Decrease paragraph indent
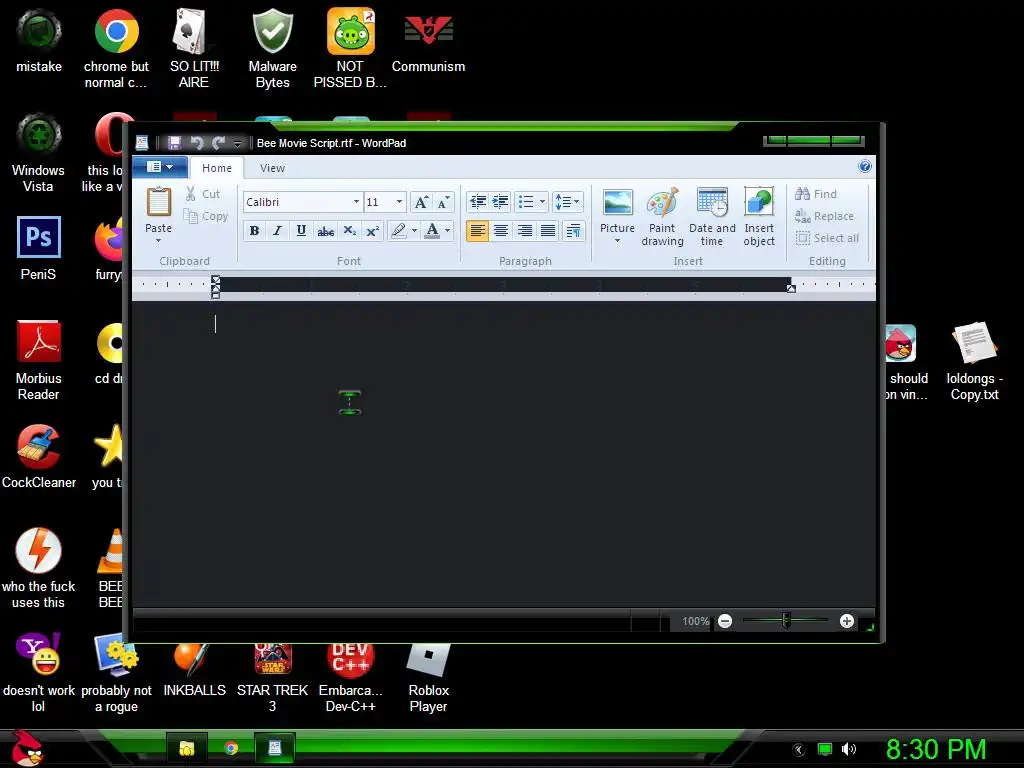Viewport: 1024px width, 768px height. (478, 202)
